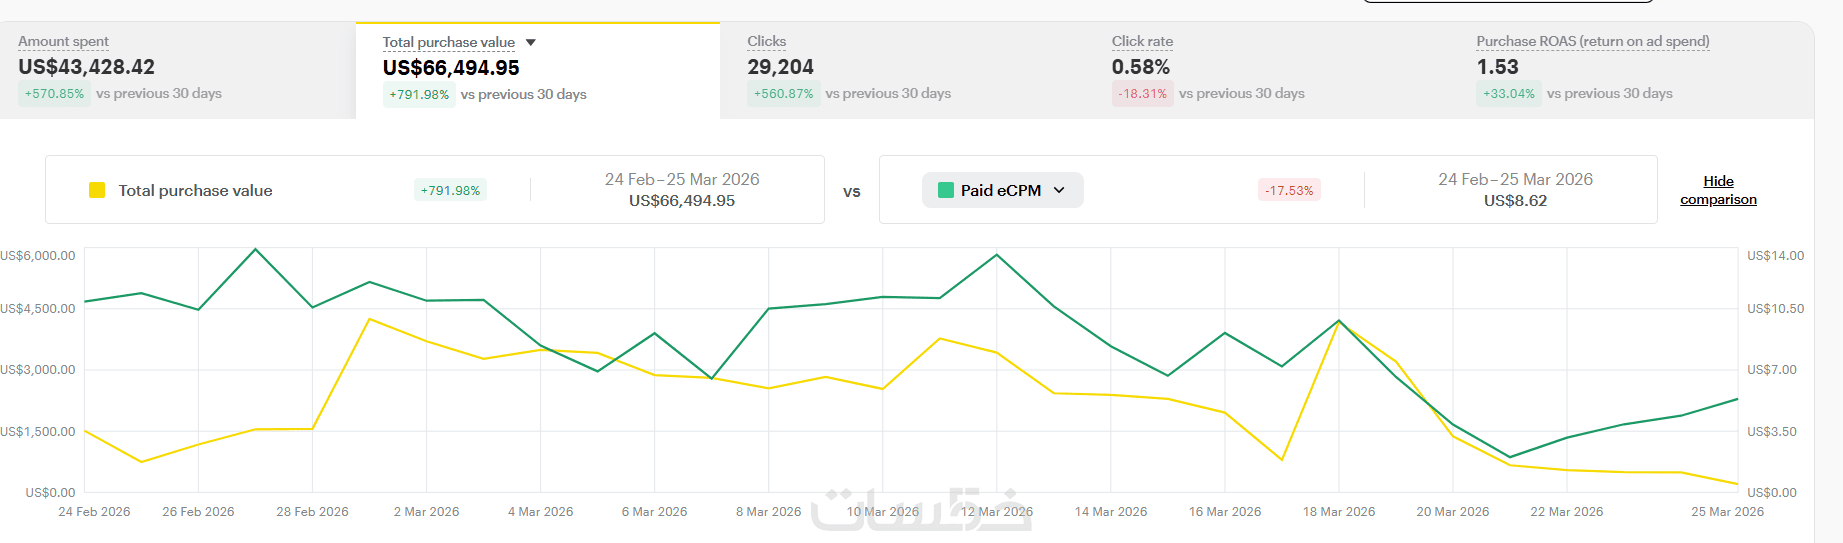Click the 12 Mar 2026 axis date label
The width and height of the screenshot is (1843, 543).
pyautogui.click(x=996, y=512)
